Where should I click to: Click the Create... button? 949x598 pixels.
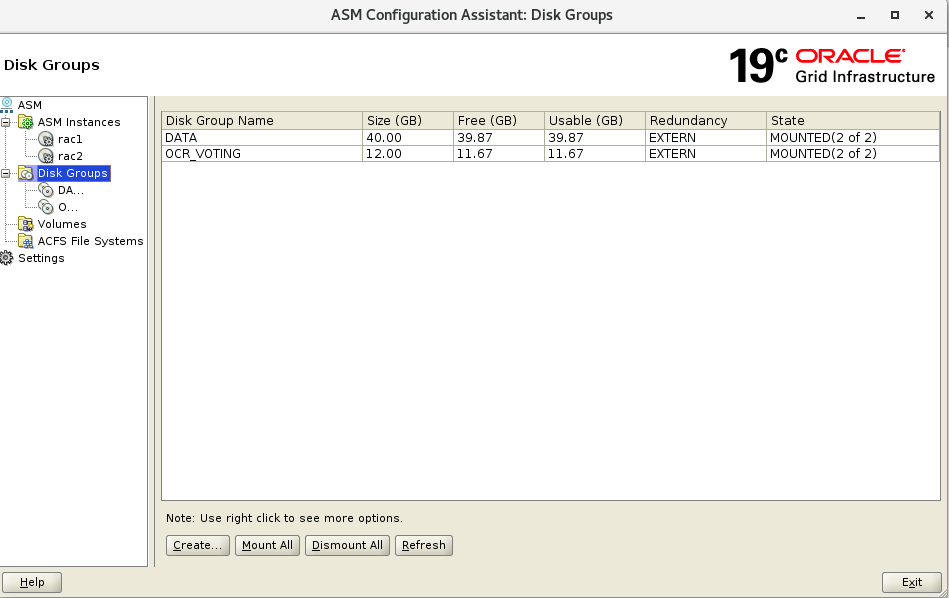click(x=197, y=545)
